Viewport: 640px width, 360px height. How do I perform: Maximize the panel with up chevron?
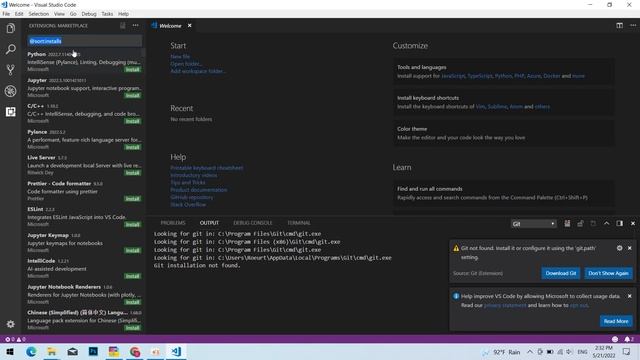(x=607, y=223)
